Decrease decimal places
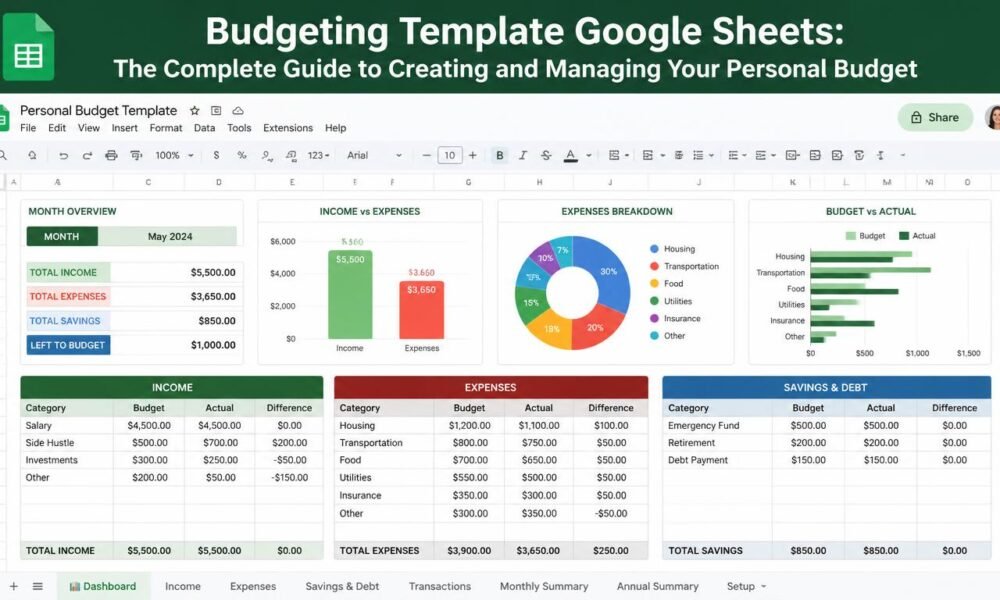 coord(267,155)
